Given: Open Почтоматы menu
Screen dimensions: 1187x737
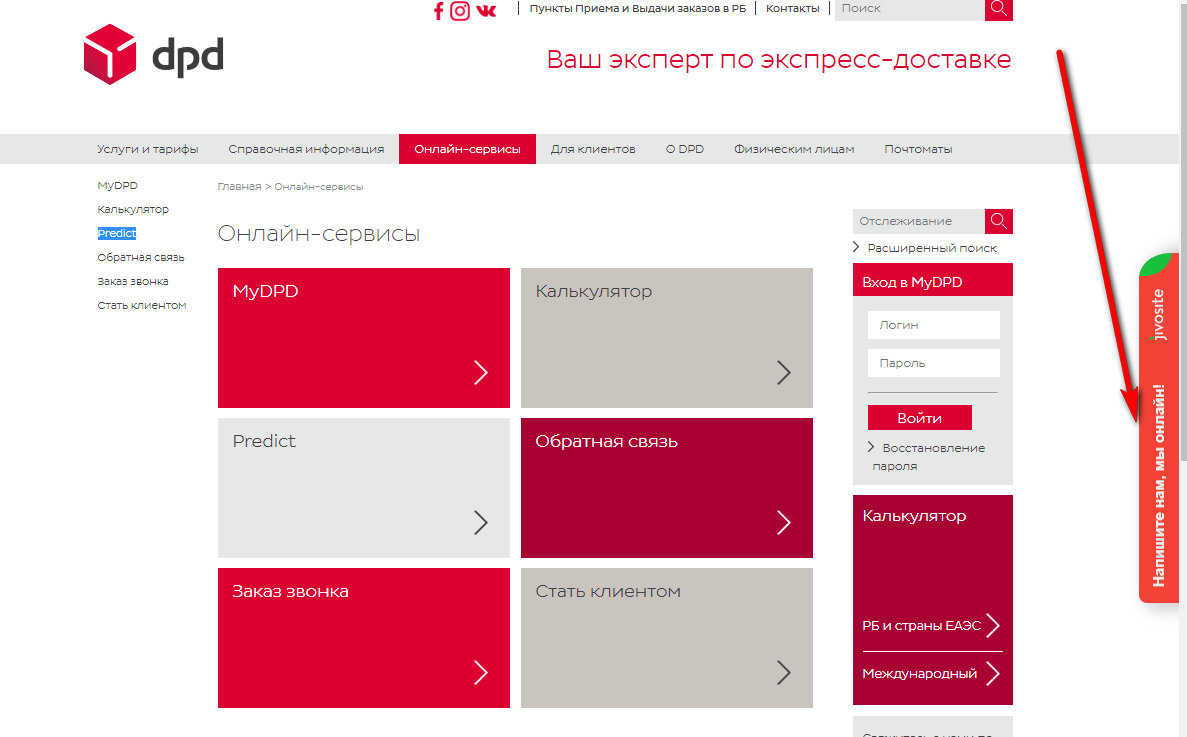Looking at the screenshot, I should [918, 149].
